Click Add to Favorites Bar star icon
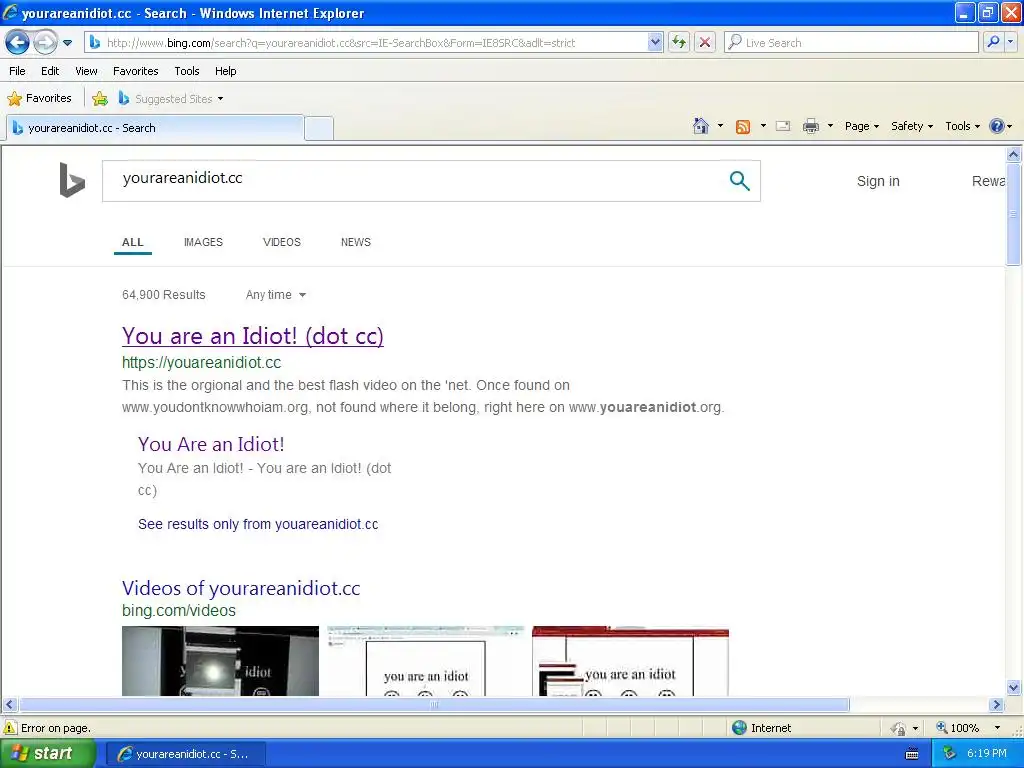 (x=100, y=99)
